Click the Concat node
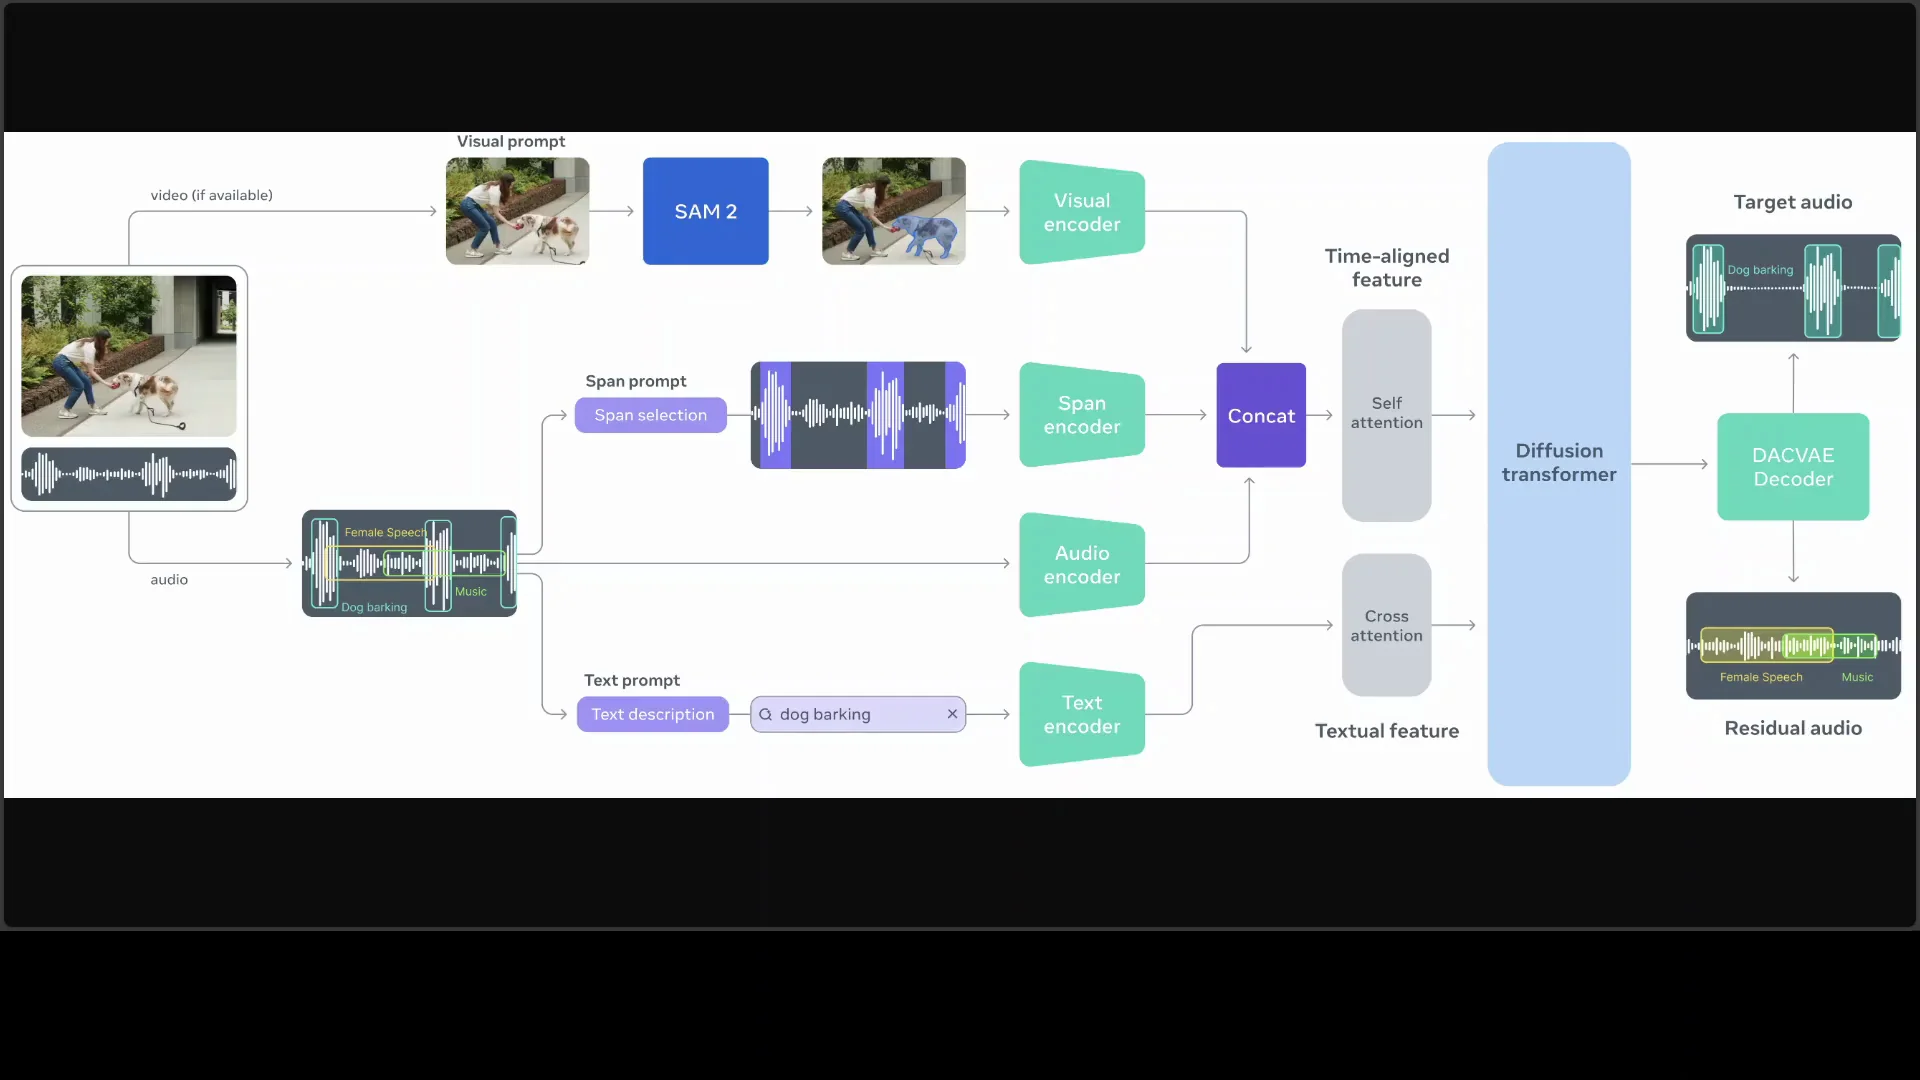 [1260, 415]
